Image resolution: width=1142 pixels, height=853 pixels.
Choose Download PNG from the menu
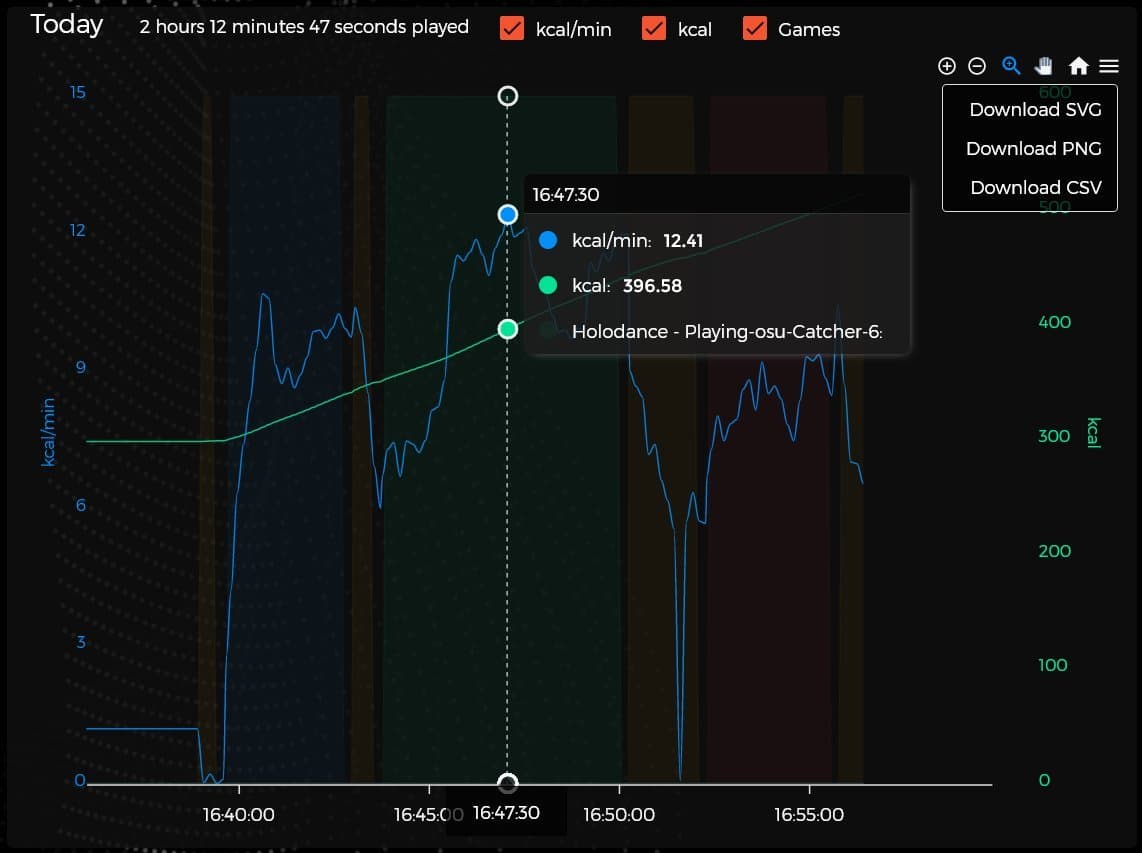click(x=1033, y=149)
